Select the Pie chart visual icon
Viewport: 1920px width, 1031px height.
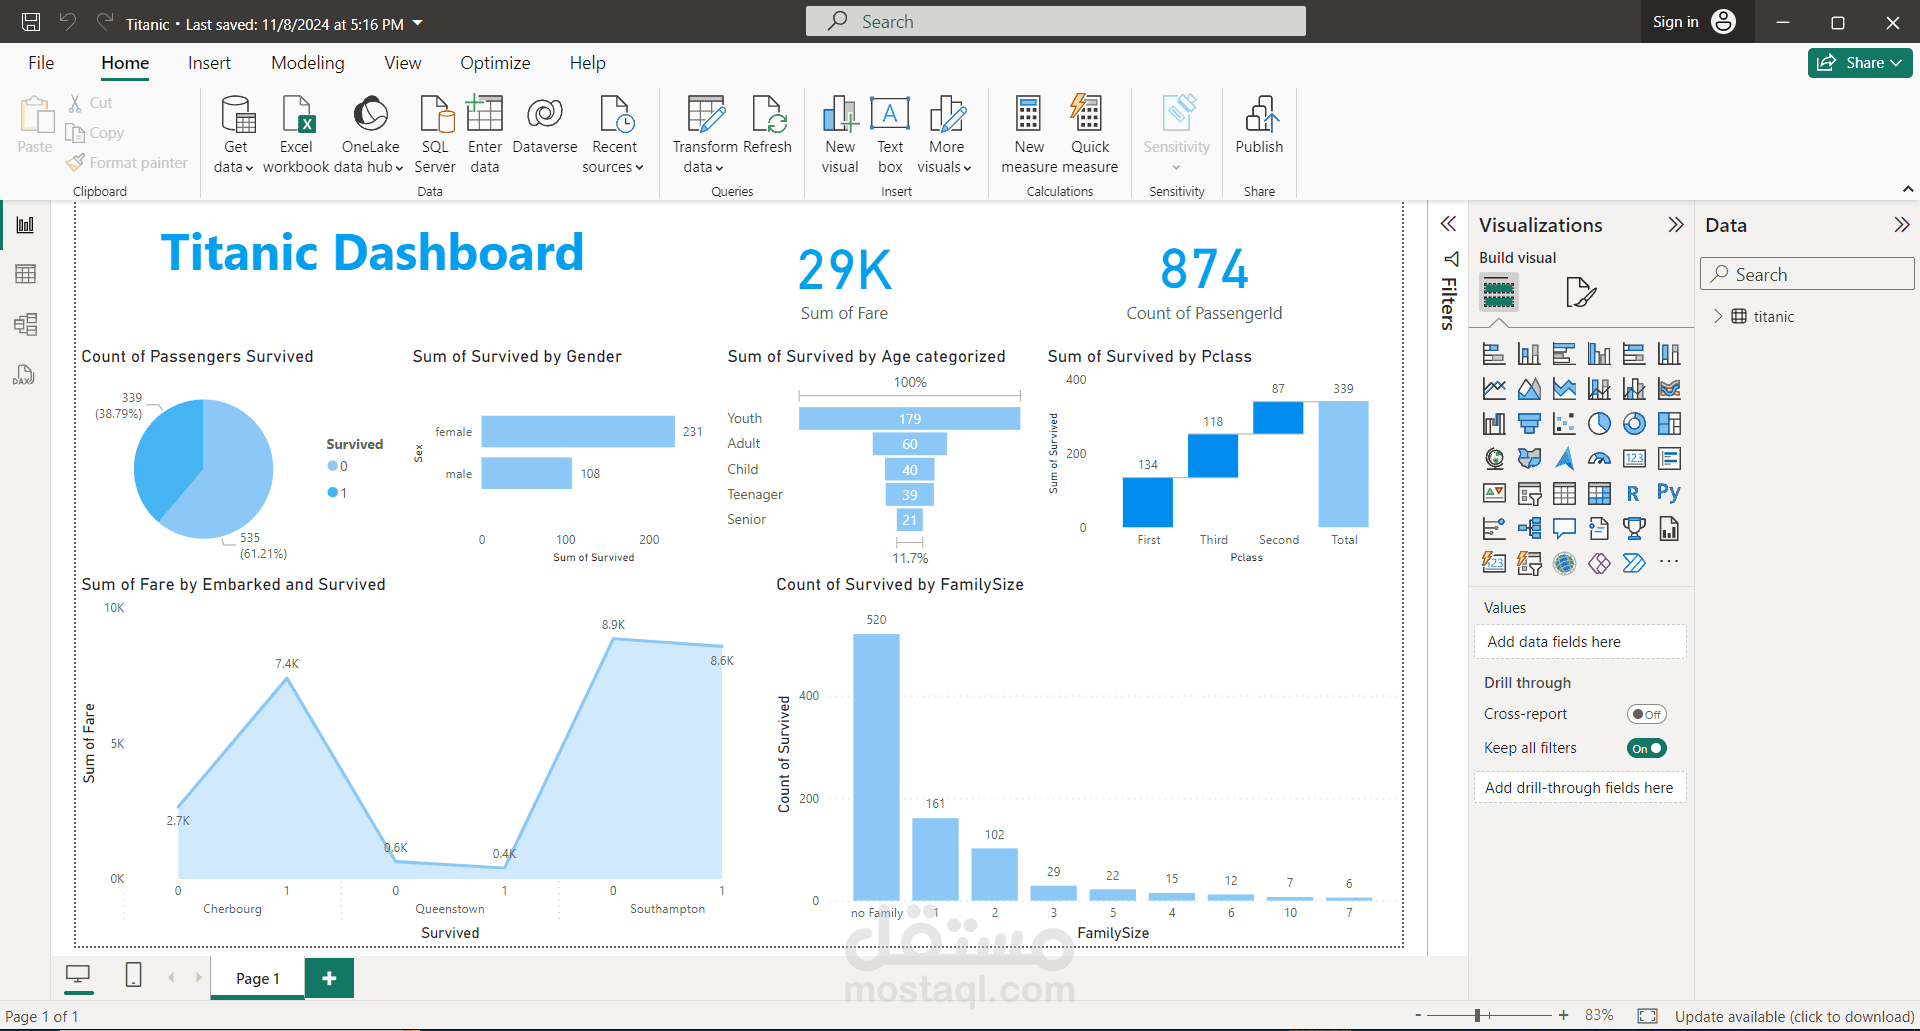(x=1599, y=424)
